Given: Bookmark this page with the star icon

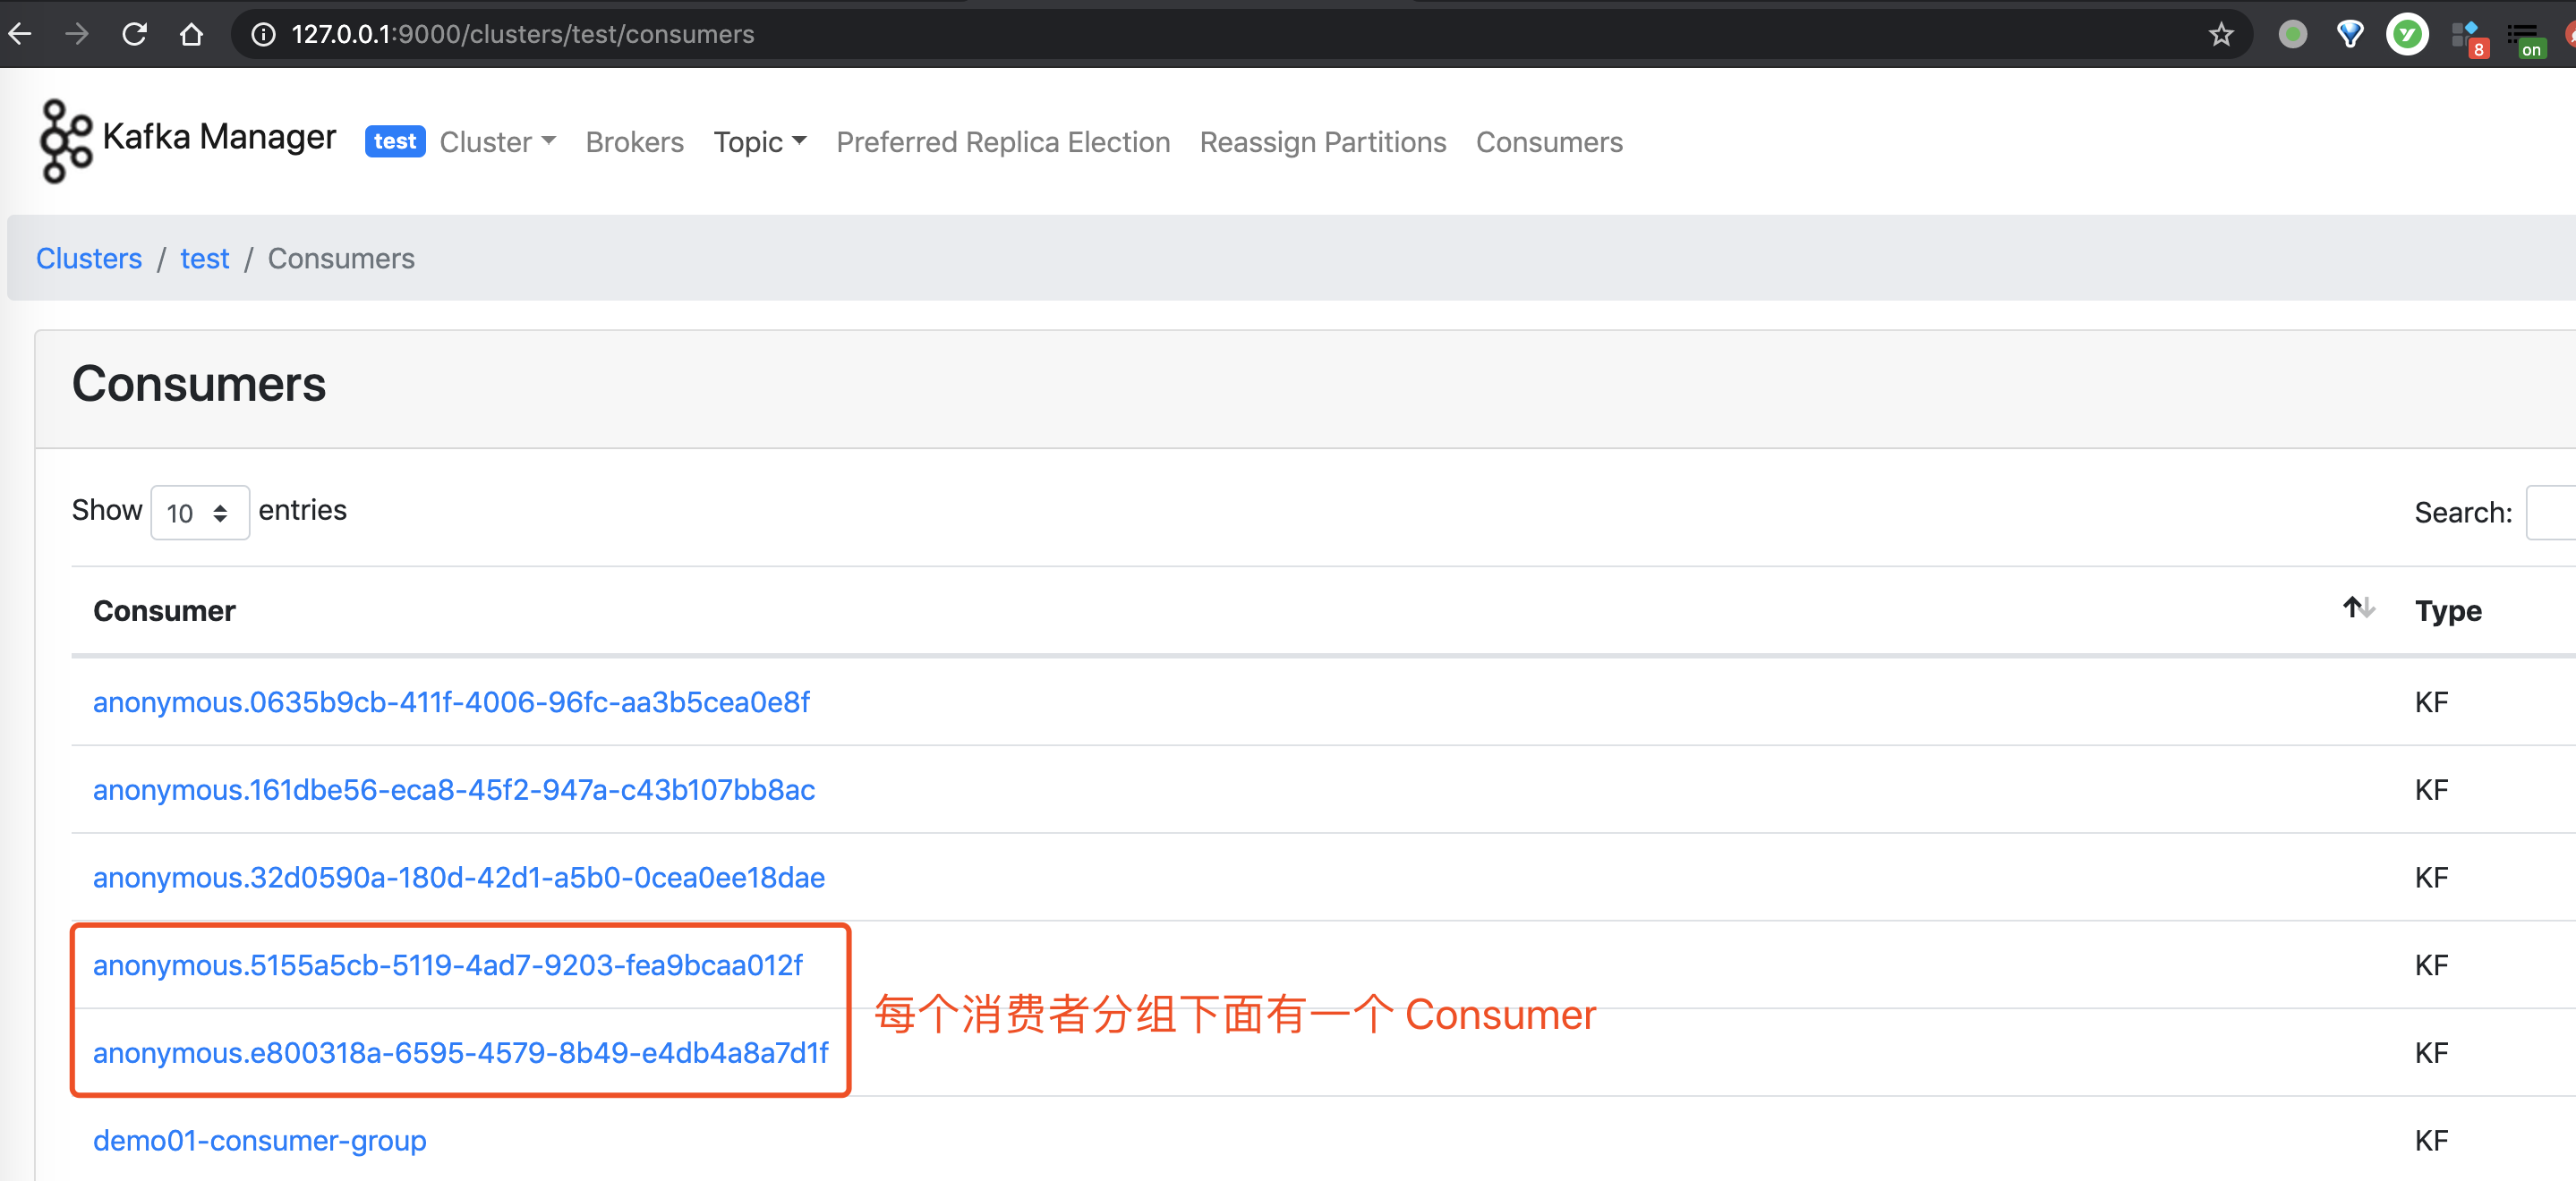Looking at the screenshot, I should coord(2221,34).
